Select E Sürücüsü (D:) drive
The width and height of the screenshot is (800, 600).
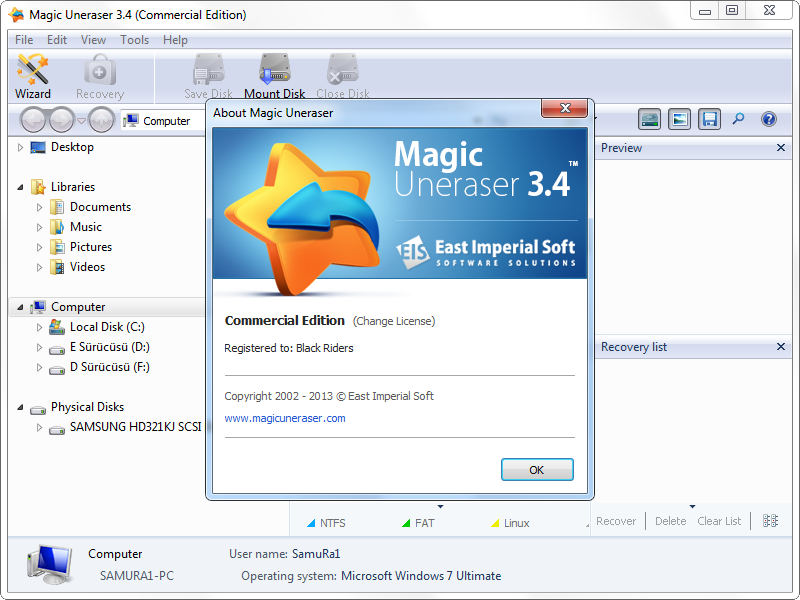coord(110,347)
